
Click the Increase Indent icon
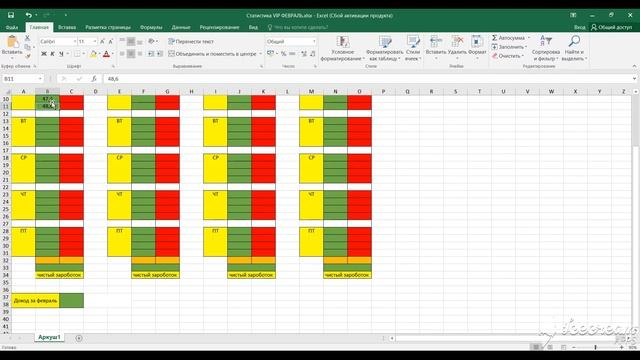point(160,54)
